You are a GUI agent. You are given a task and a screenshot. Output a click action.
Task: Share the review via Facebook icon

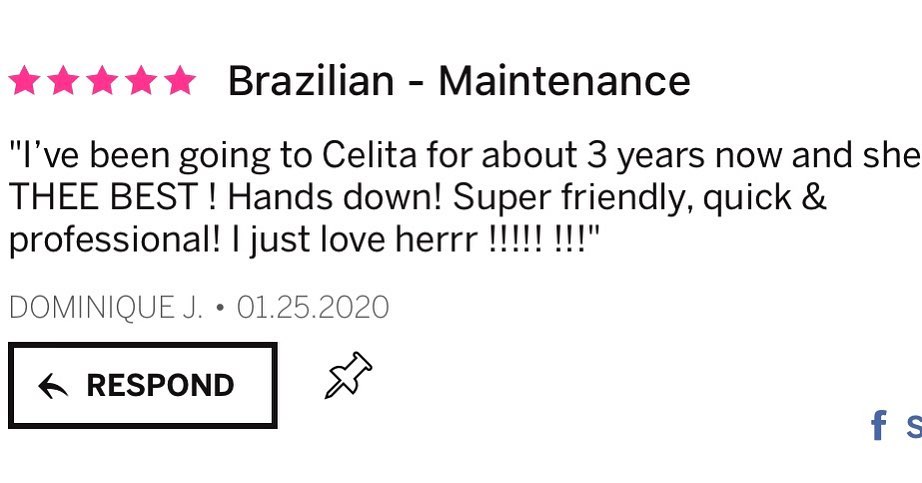[x=878, y=426]
